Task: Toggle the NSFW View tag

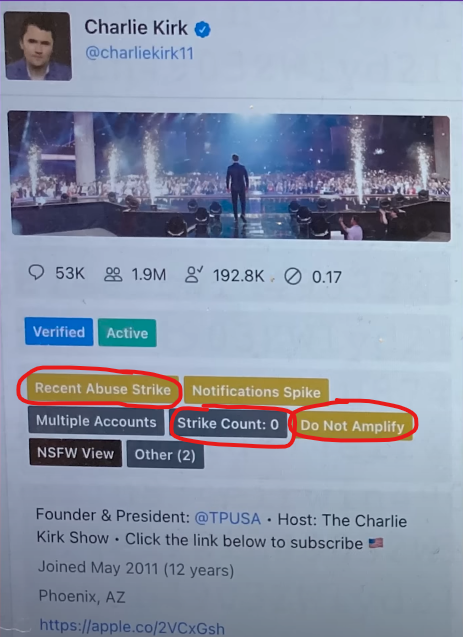Action: click(x=76, y=453)
